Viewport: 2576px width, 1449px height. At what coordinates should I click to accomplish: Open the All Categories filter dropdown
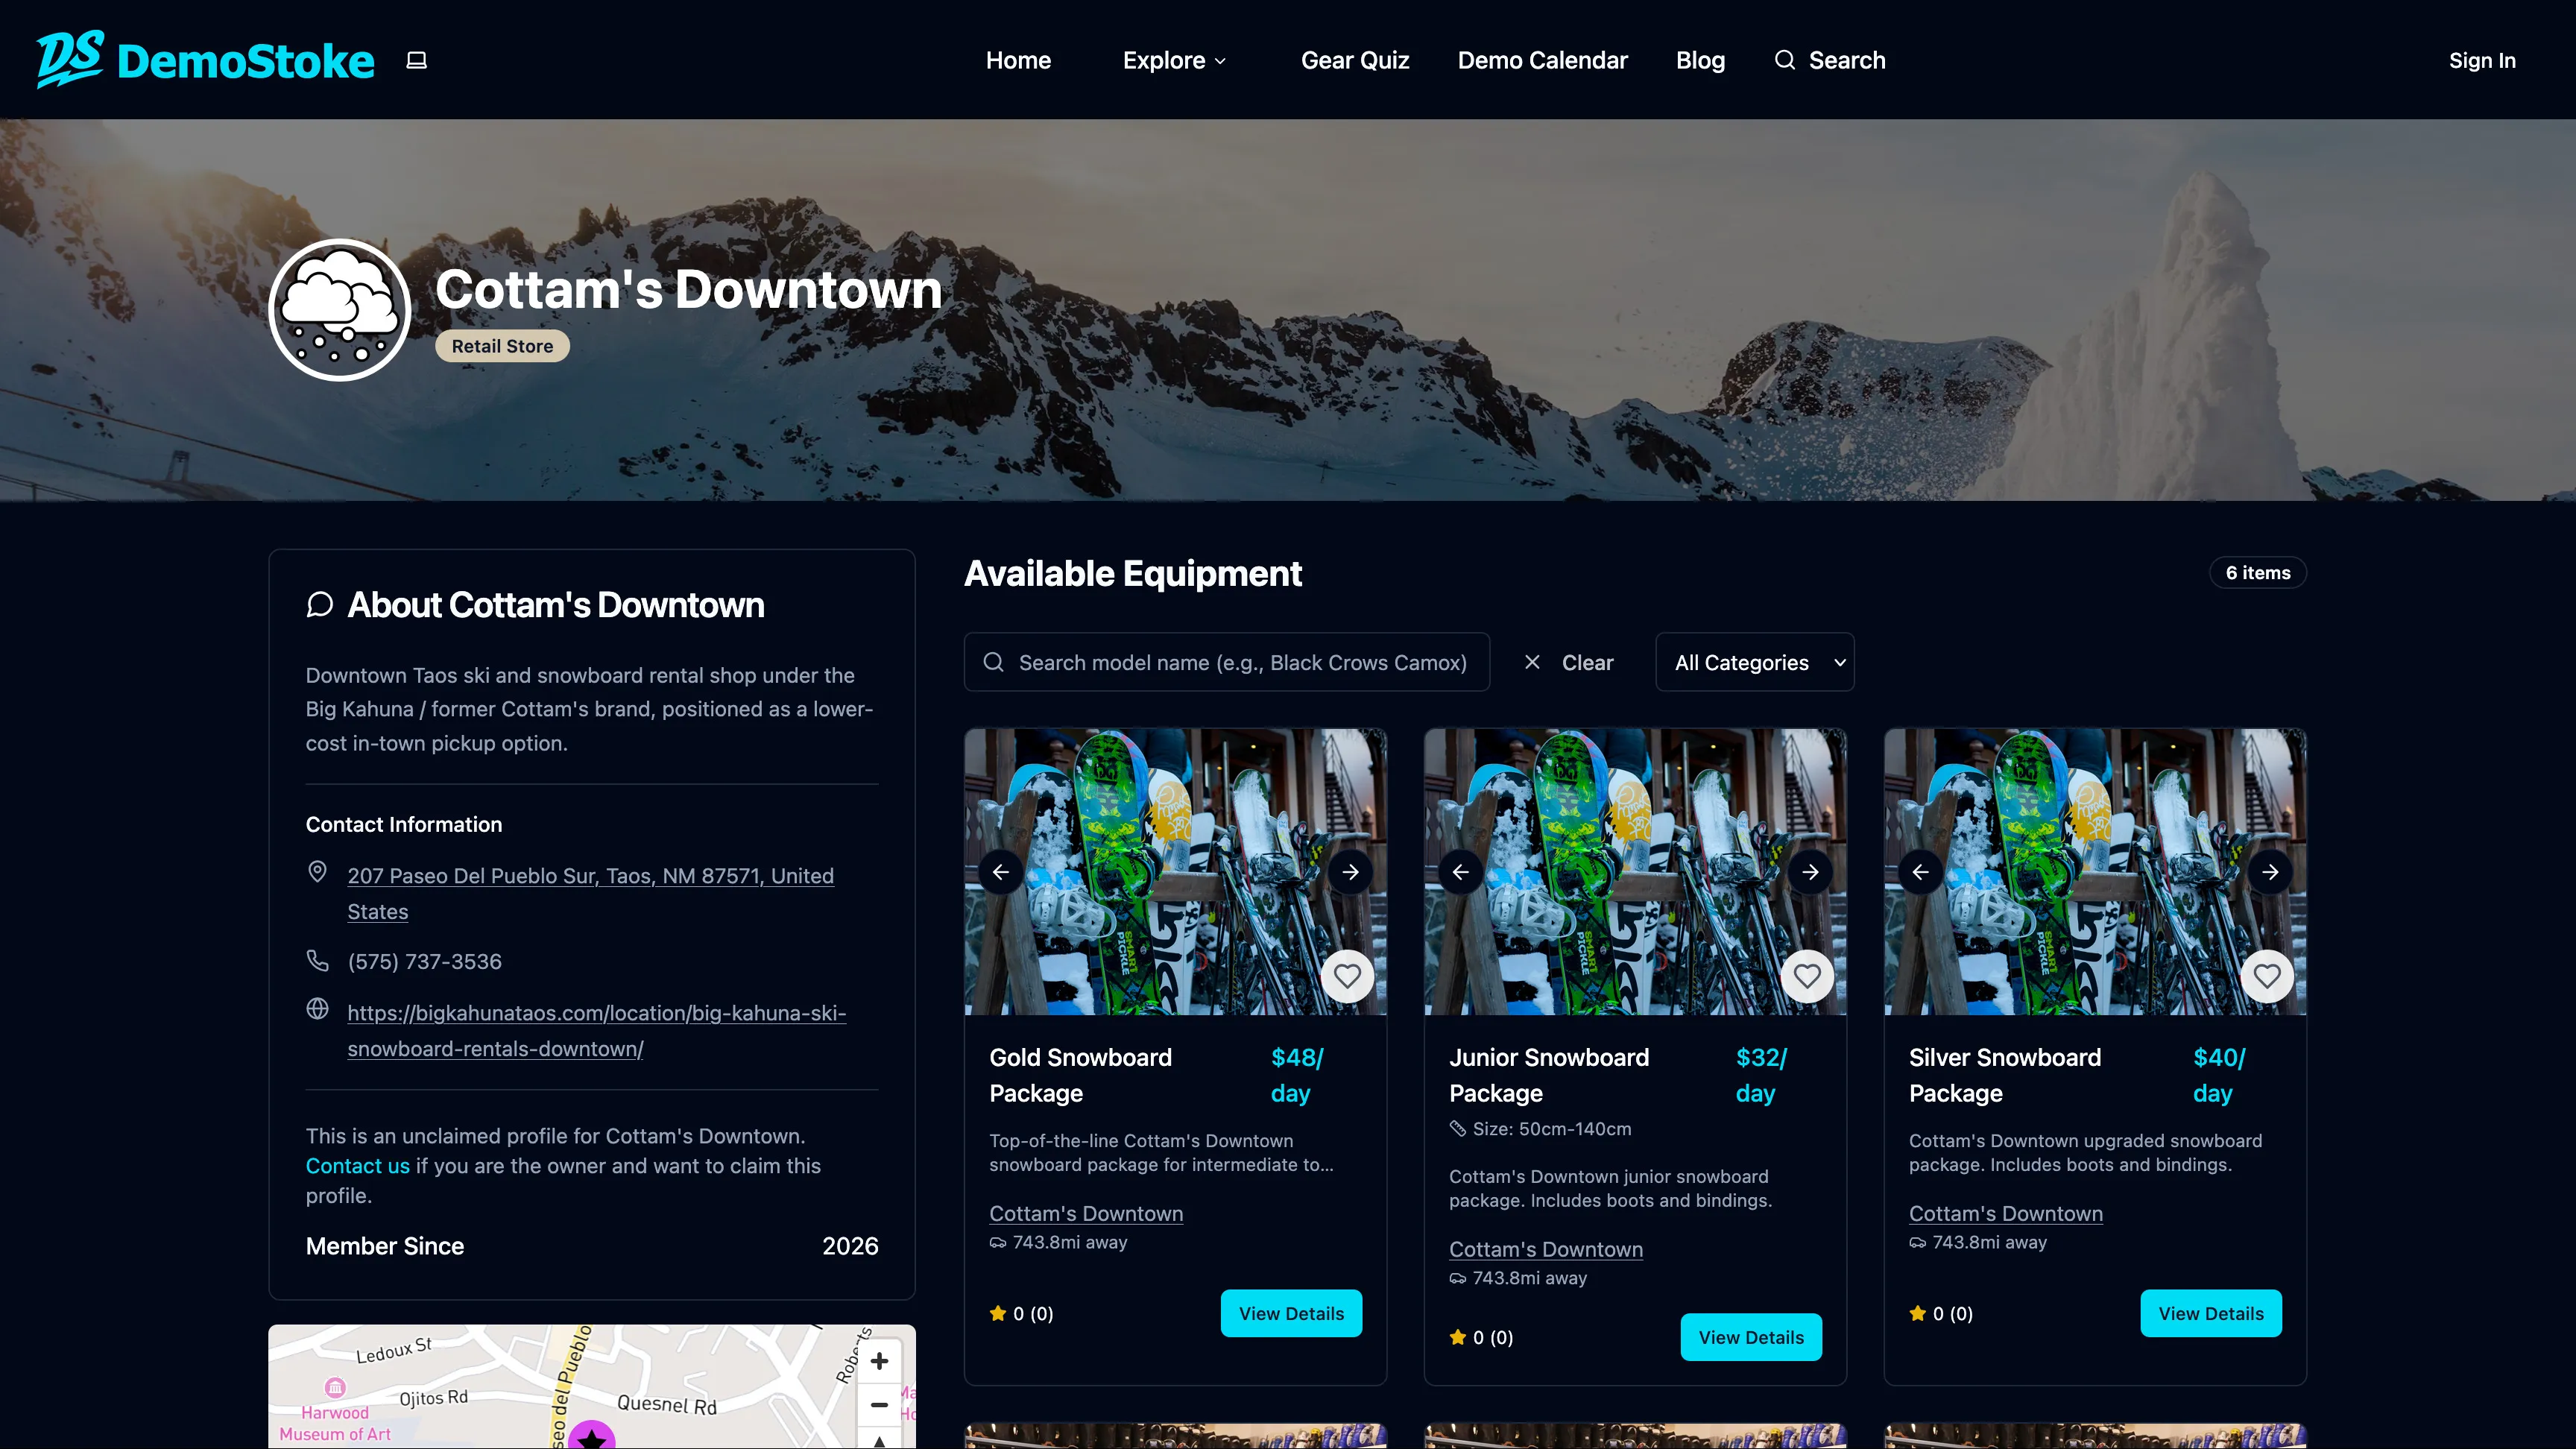click(x=1755, y=662)
